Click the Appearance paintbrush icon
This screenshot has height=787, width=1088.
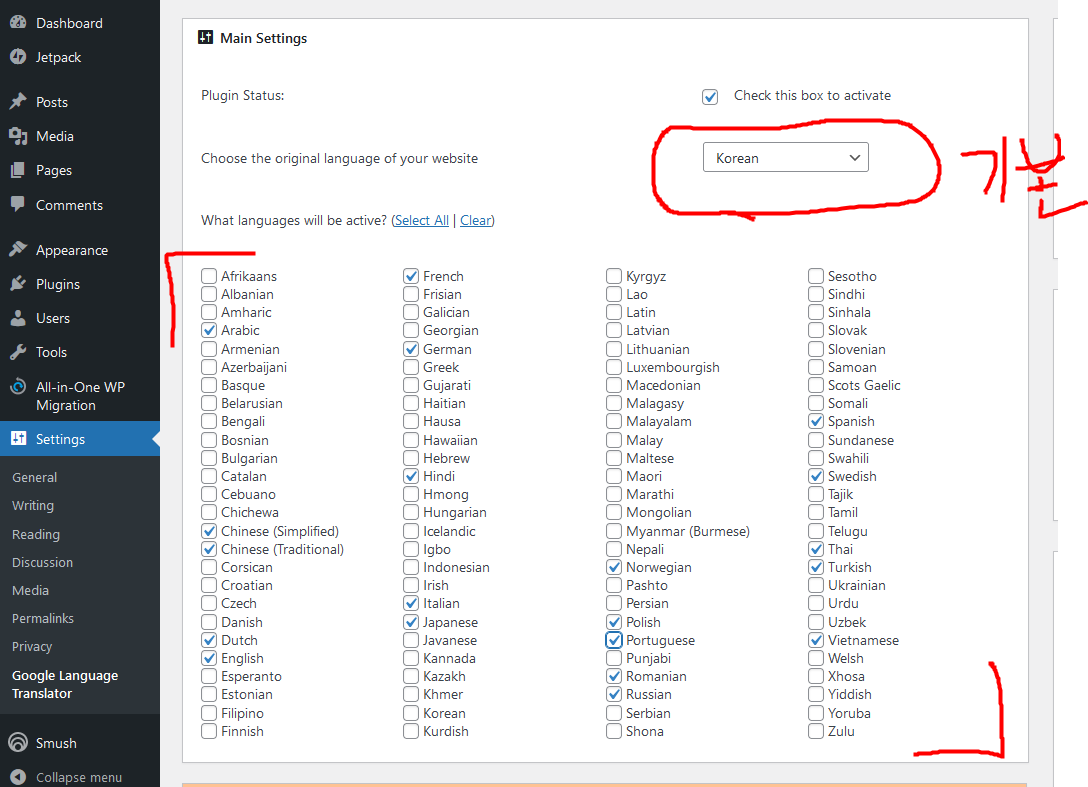pos(18,249)
